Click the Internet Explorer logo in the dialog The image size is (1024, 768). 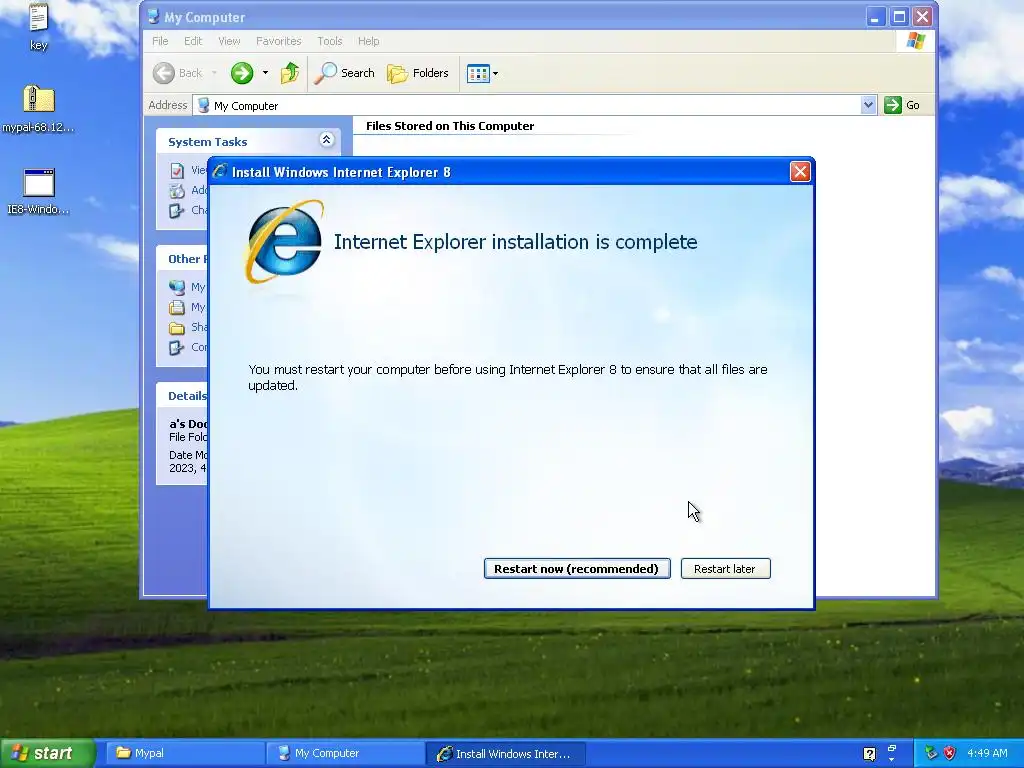[x=285, y=242]
